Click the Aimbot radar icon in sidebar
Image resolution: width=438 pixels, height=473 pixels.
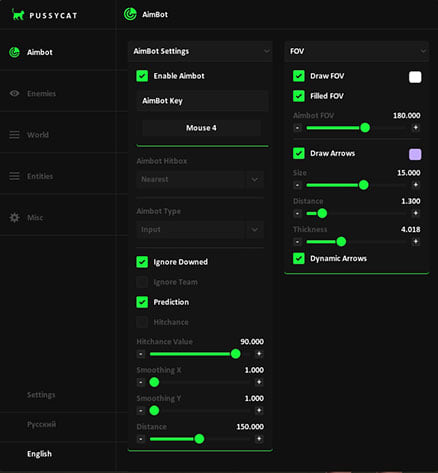click(14, 52)
